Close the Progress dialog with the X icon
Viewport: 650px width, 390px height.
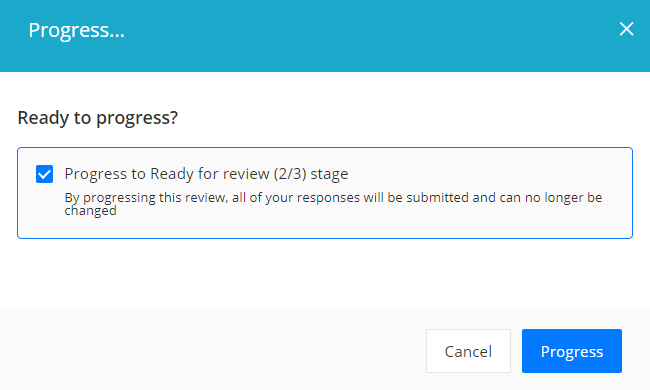coord(626,29)
